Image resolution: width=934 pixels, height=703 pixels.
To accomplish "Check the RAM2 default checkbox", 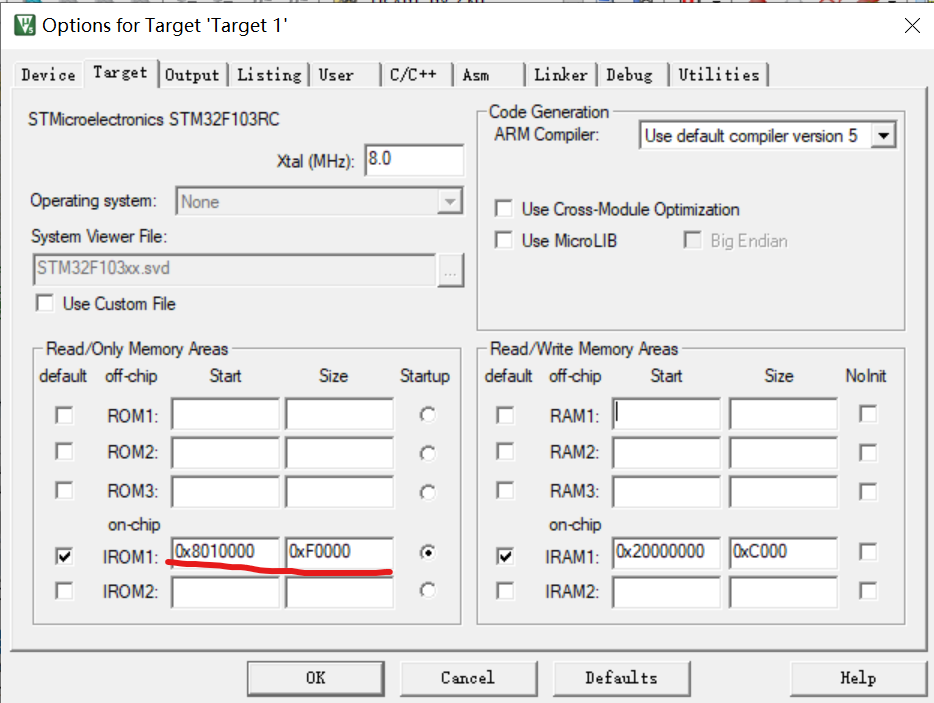I will 505,452.
